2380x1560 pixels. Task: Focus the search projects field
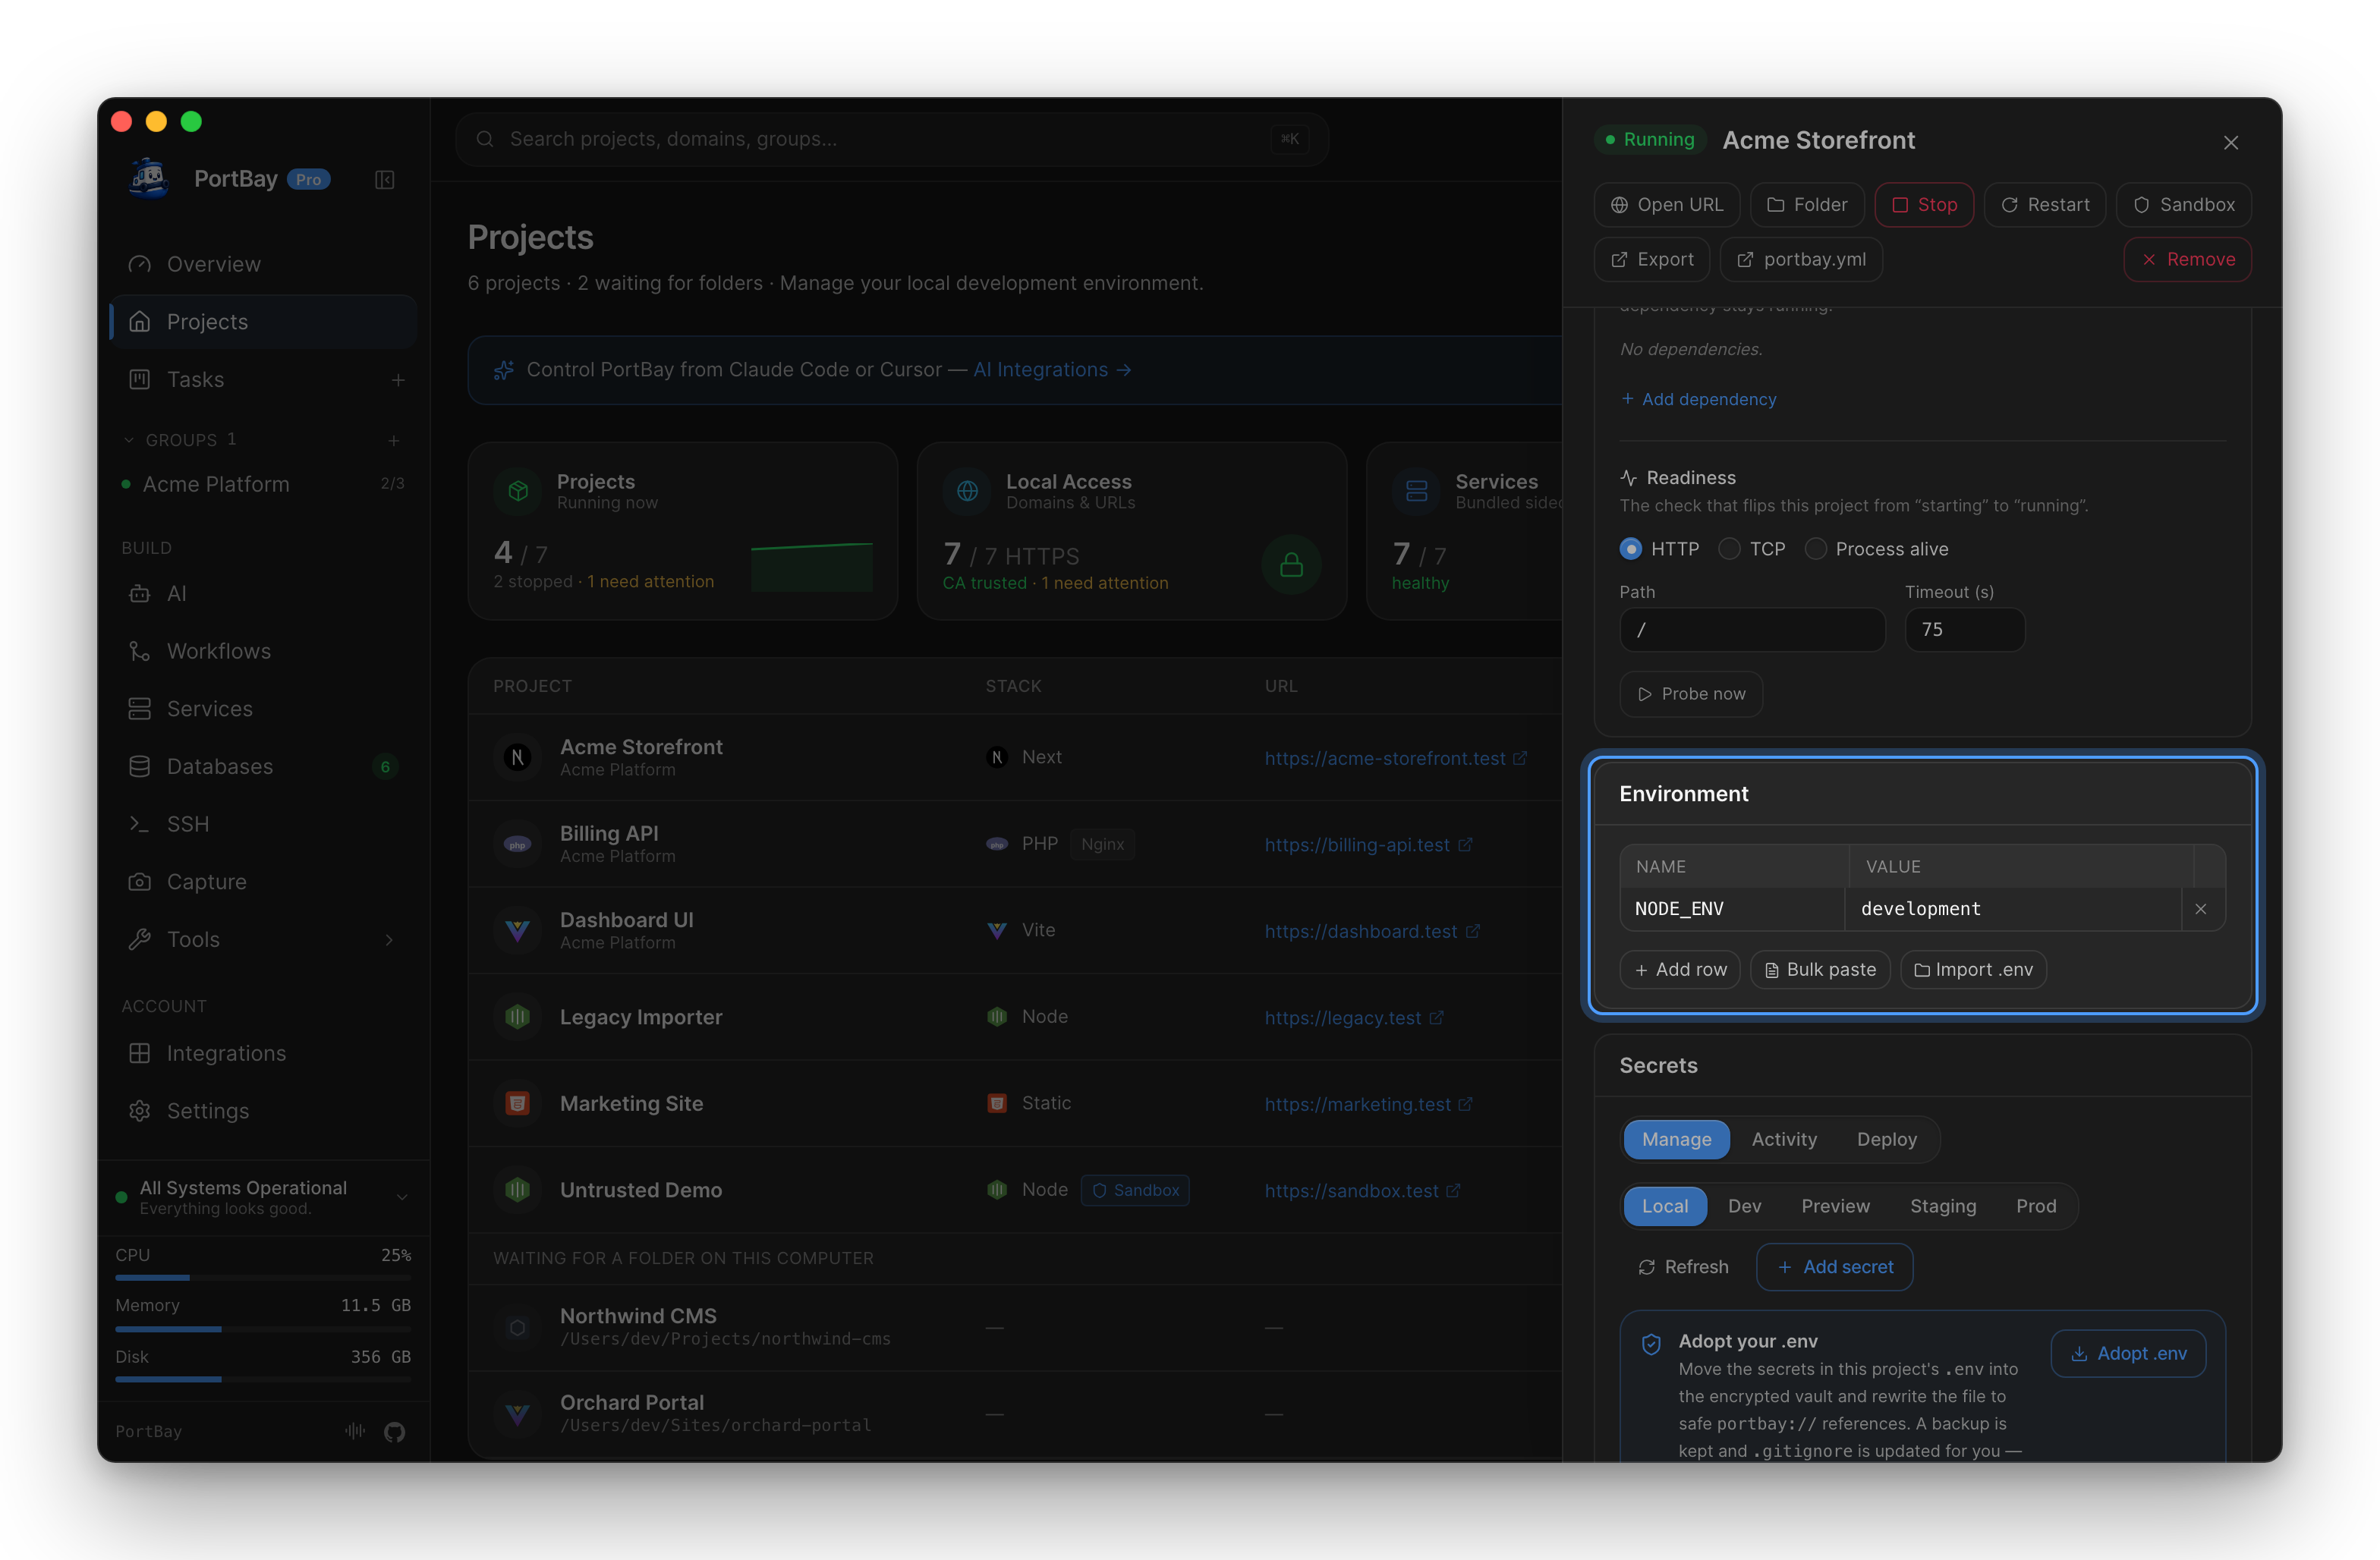[x=892, y=139]
